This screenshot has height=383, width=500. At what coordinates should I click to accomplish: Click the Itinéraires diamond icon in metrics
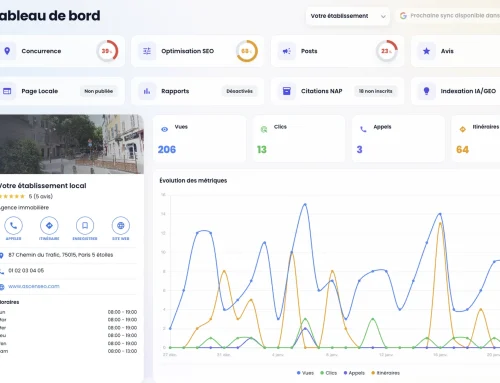pyautogui.click(x=463, y=129)
